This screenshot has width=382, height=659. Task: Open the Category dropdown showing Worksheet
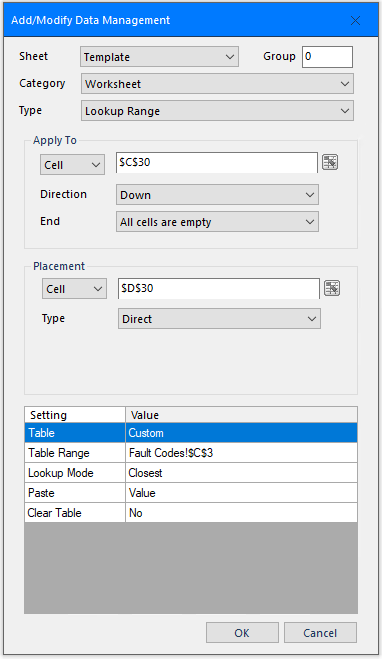click(x=217, y=84)
